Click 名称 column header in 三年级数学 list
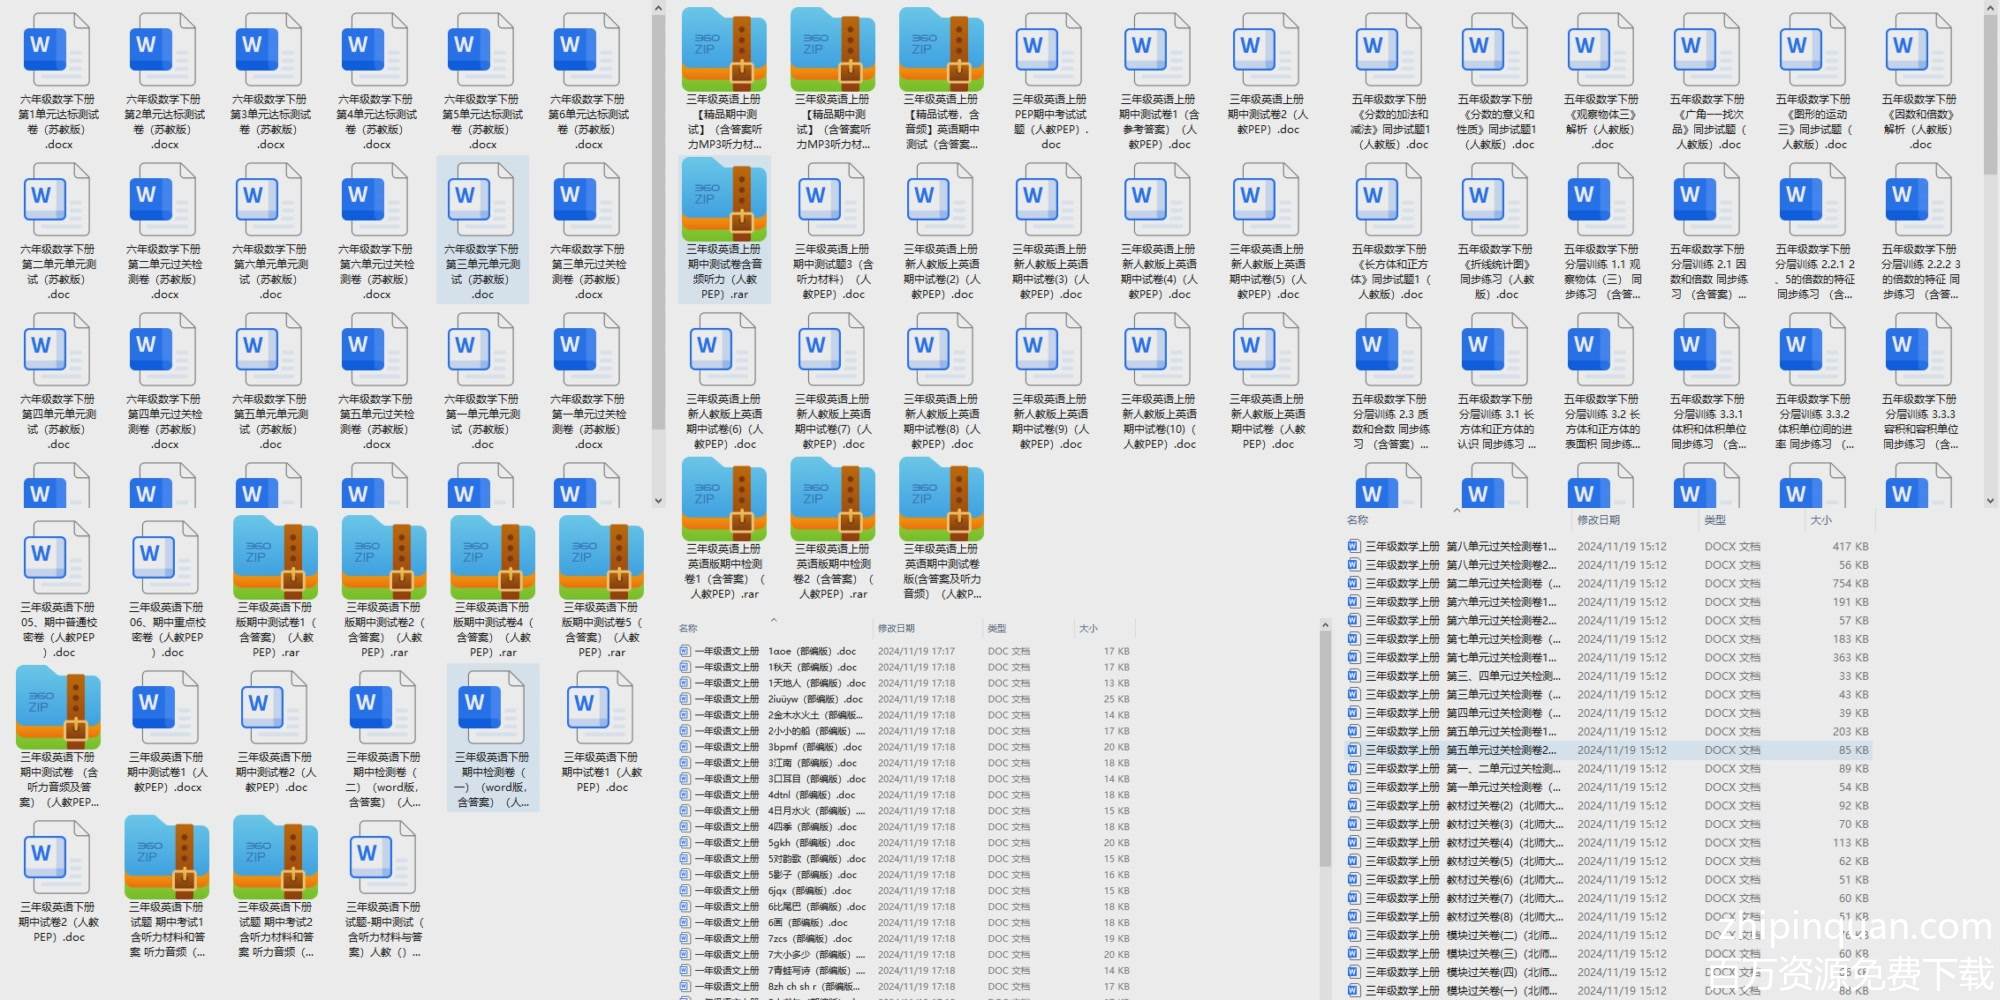The width and height of the screenshot is (2000, 1000). pos(1357,520)
